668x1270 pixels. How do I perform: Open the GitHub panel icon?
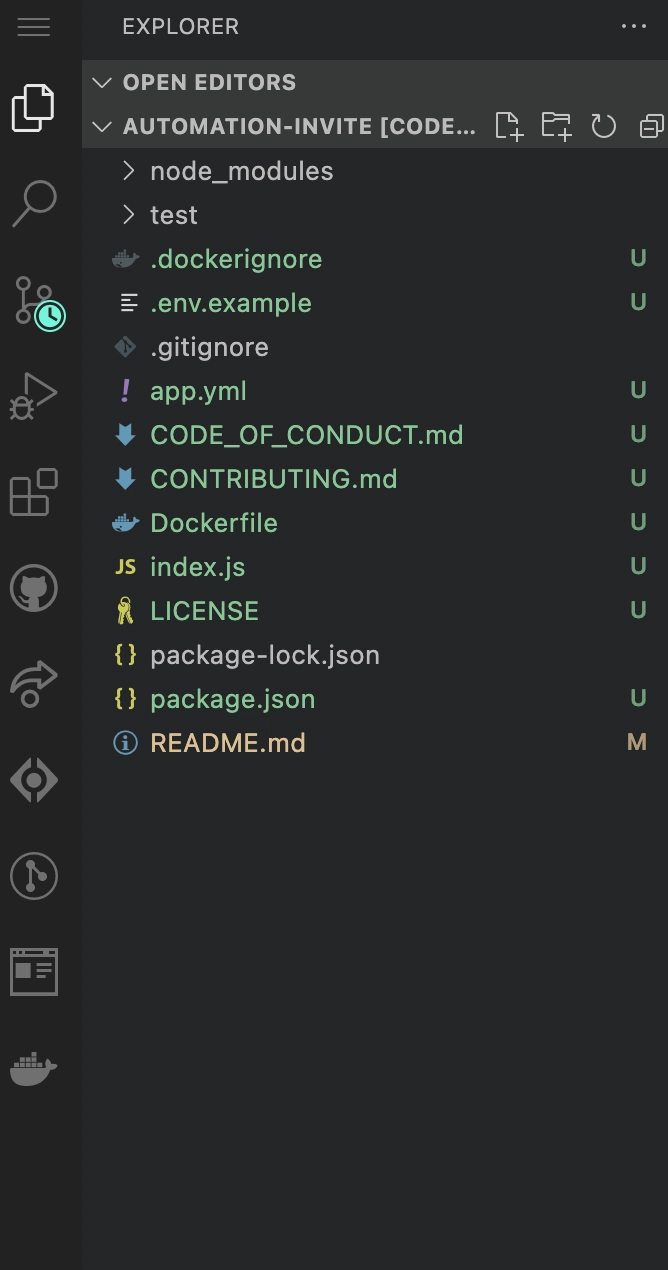click(34, 588)
